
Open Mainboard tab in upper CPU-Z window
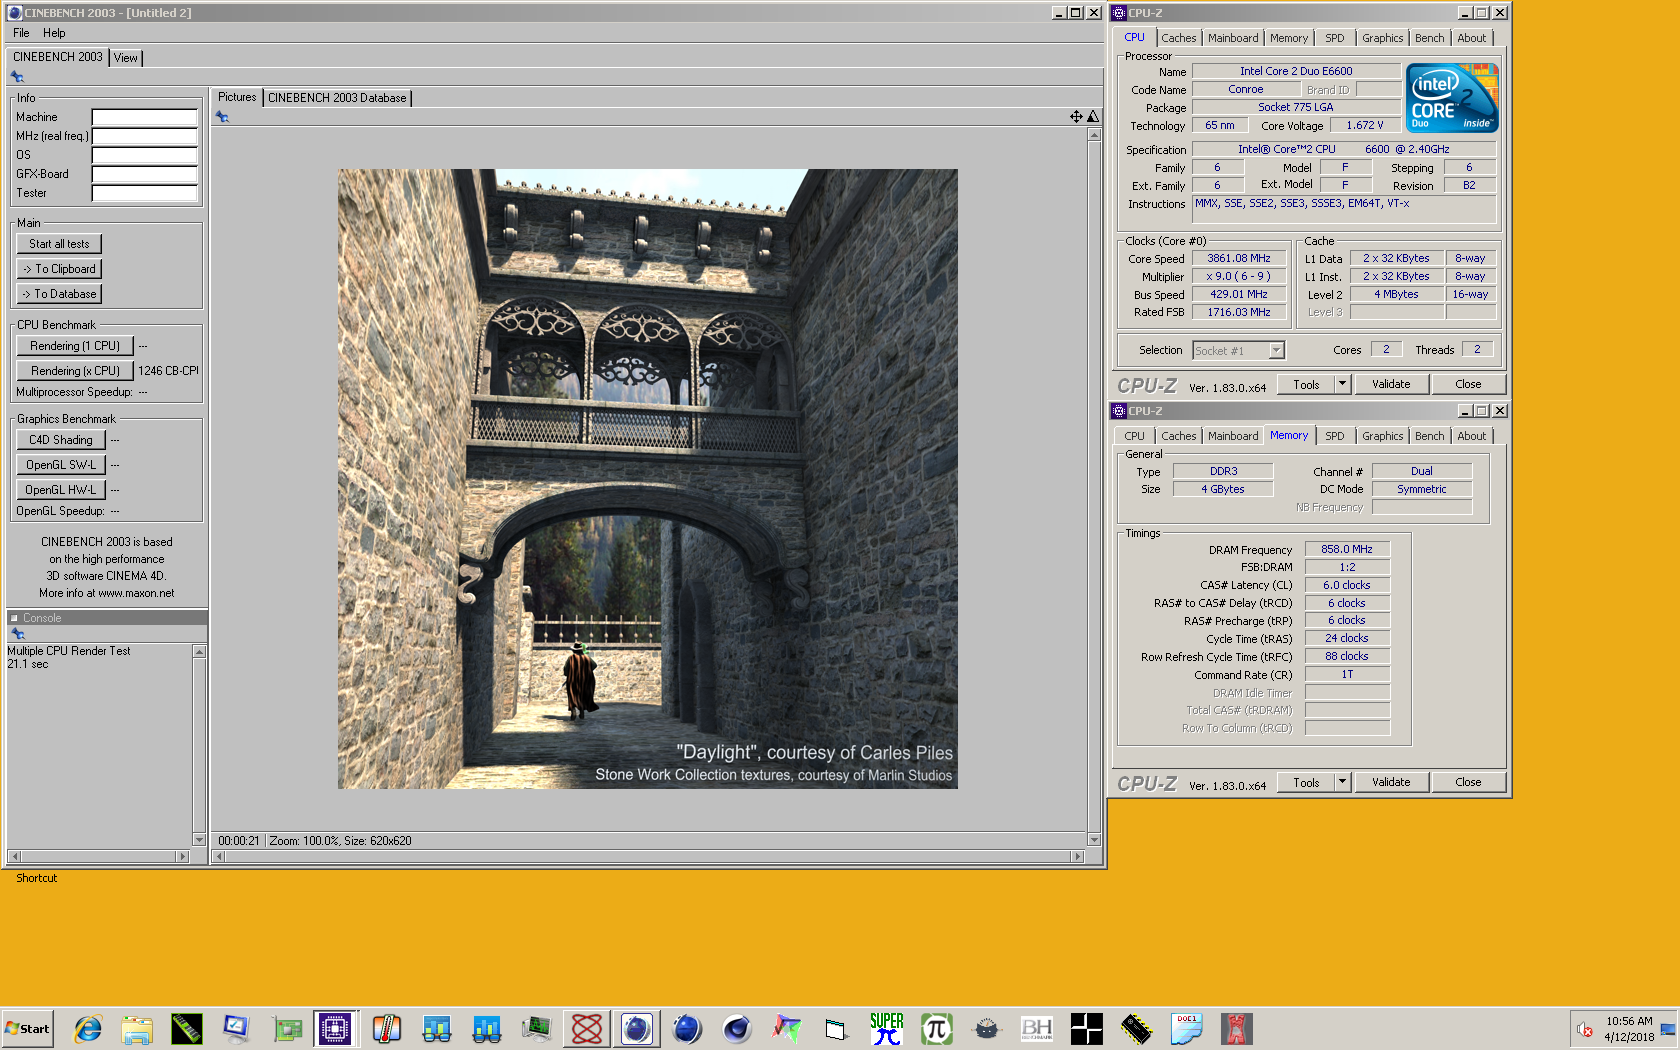pos(1233,38)
